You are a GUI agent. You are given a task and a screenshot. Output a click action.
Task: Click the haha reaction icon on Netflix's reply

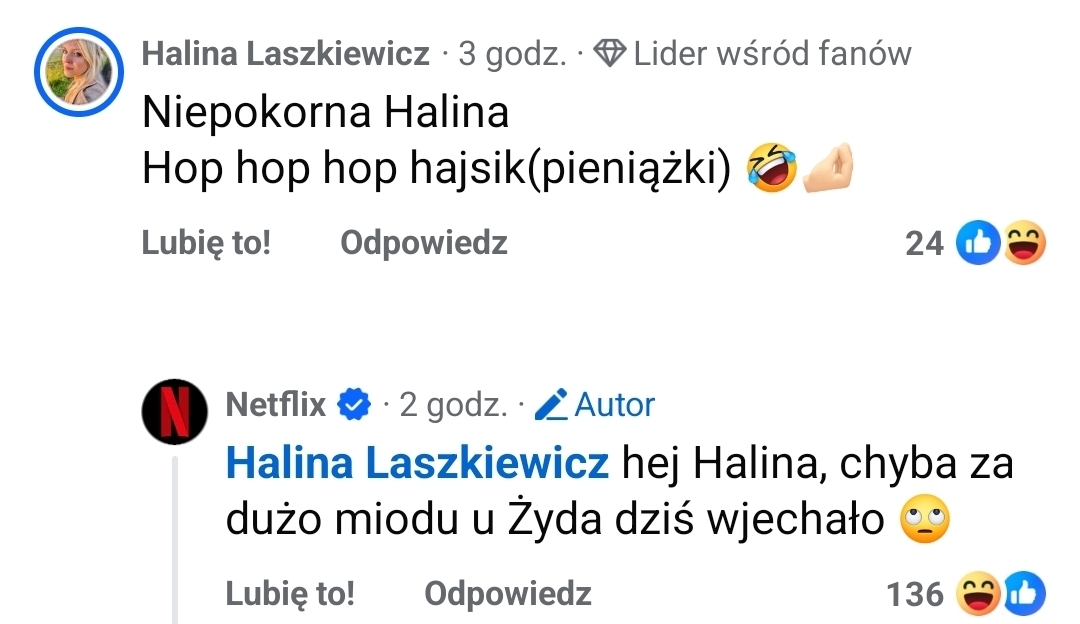(x=977, y=594)
